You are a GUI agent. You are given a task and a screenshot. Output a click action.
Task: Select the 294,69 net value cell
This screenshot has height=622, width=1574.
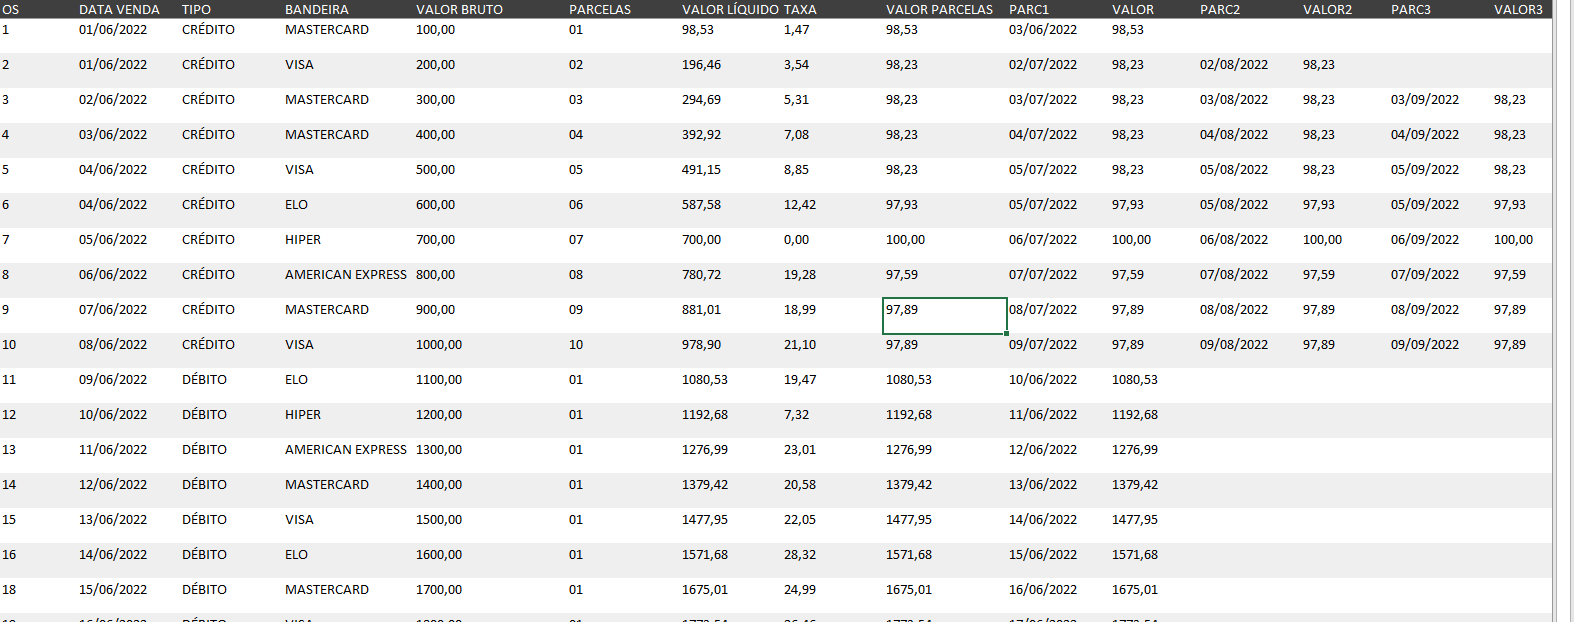click(701, 100)
